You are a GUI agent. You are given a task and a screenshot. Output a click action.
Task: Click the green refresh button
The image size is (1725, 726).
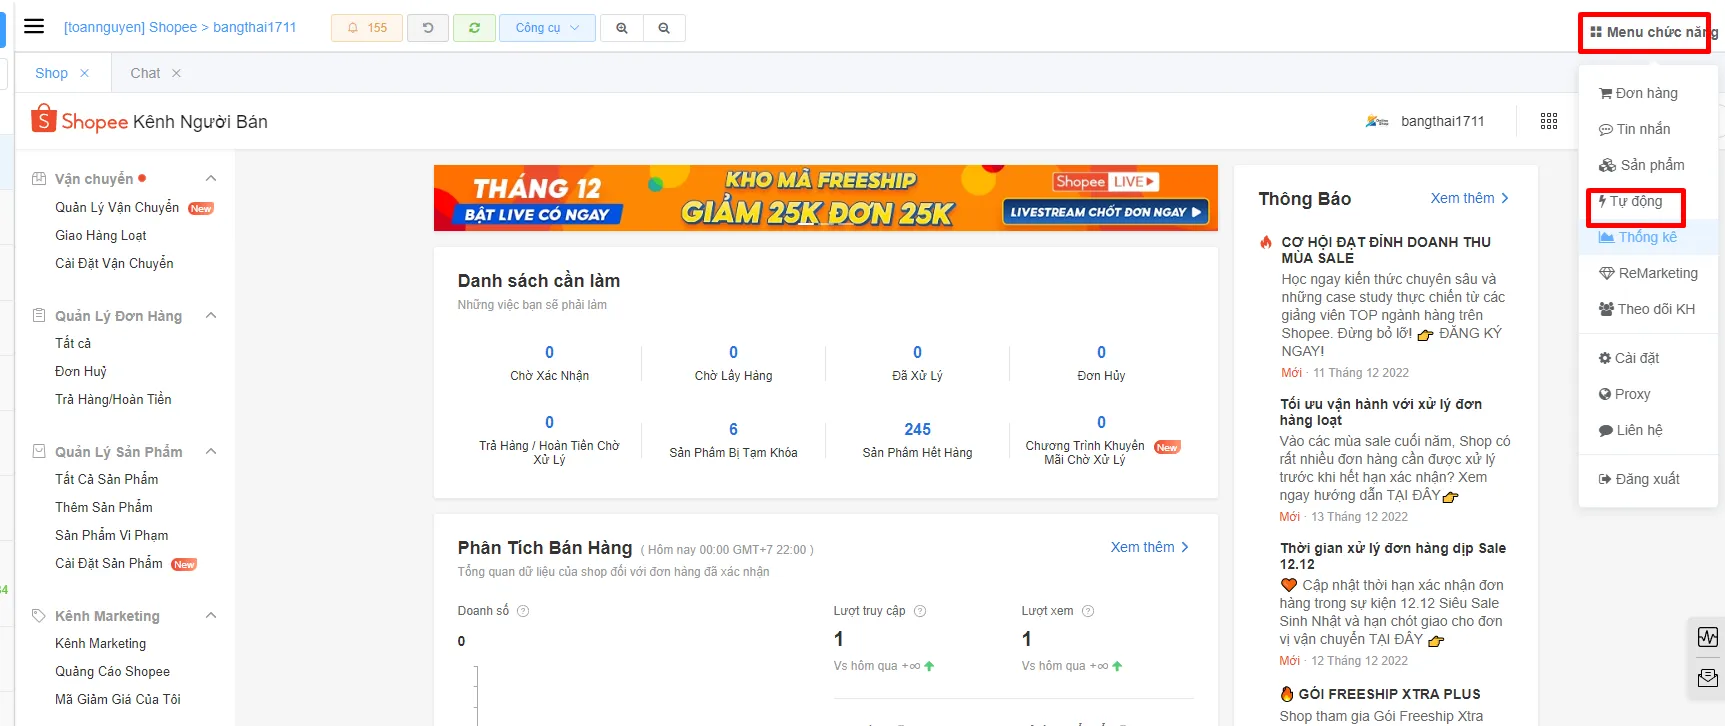(x=474, y=28)
